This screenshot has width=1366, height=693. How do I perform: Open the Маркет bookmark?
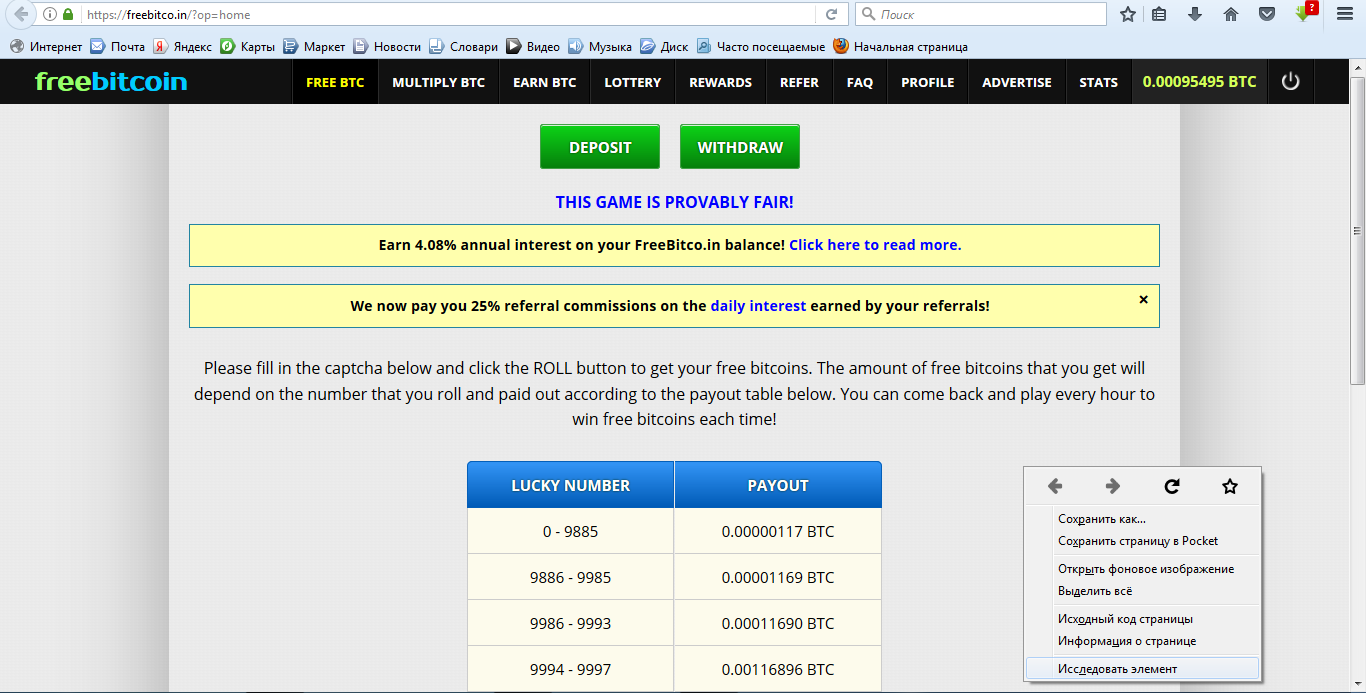(315, 46)
